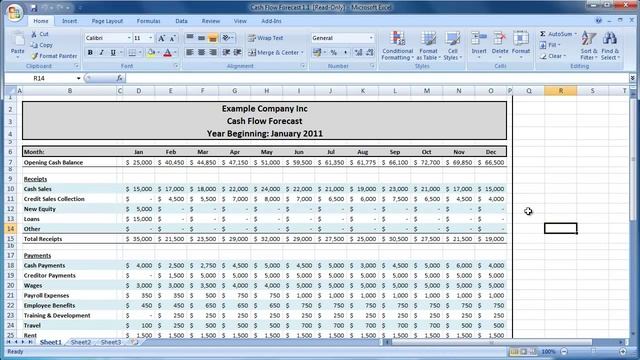Select all cells corner button
The height and width of the screenshot is (360, 640).
tap(10, 91)
